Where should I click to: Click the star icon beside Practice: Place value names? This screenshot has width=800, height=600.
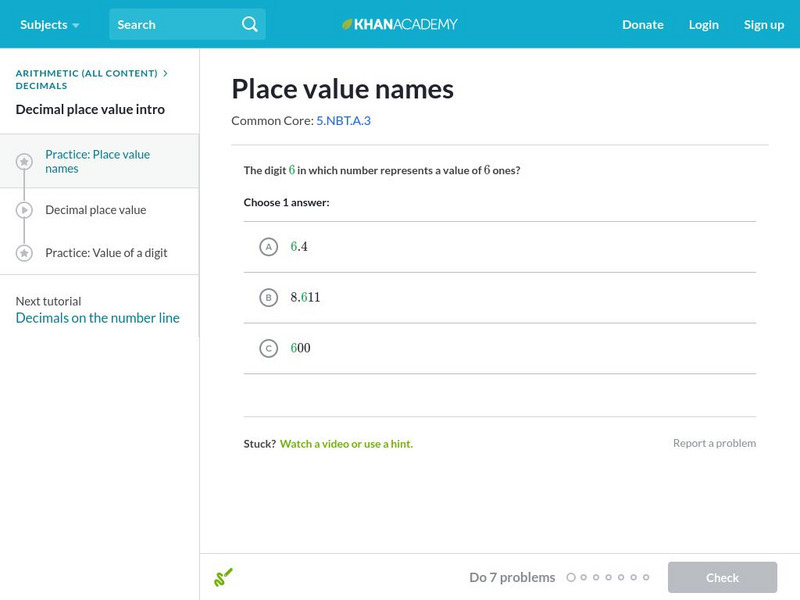pyautogui.click(x=24, y=161)
